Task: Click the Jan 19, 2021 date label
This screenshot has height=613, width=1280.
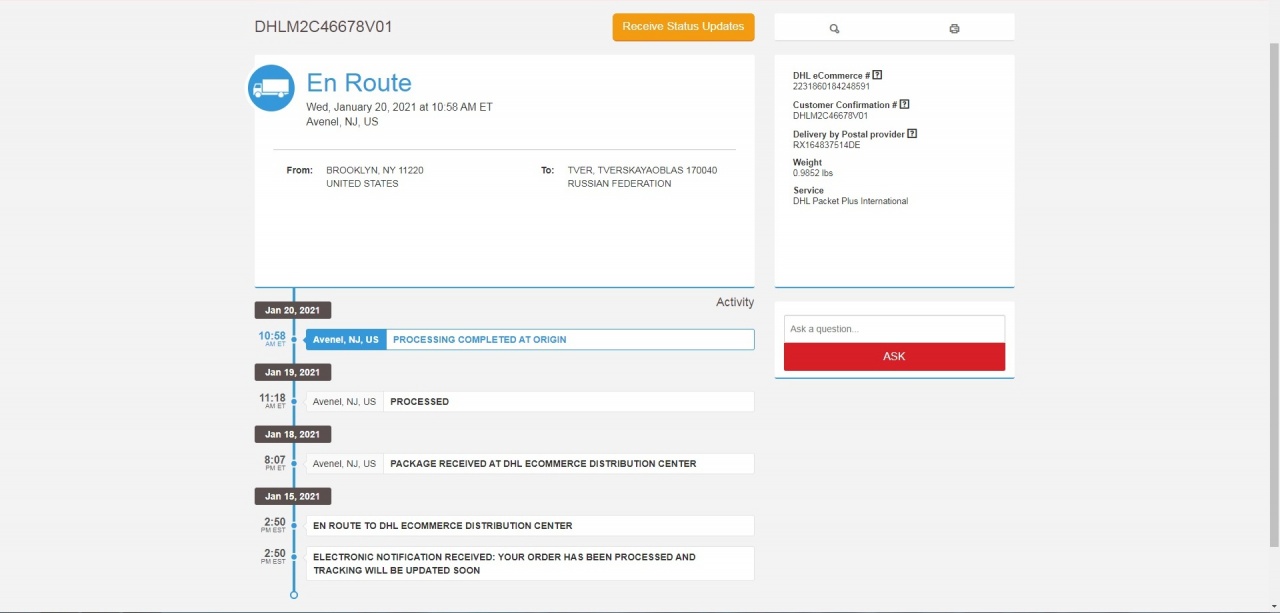Action: (292, 372)
